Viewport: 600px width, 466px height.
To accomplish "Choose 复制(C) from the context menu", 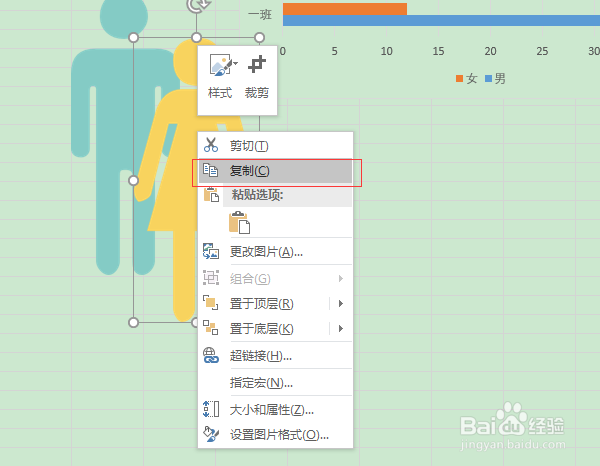I will 276,171.
